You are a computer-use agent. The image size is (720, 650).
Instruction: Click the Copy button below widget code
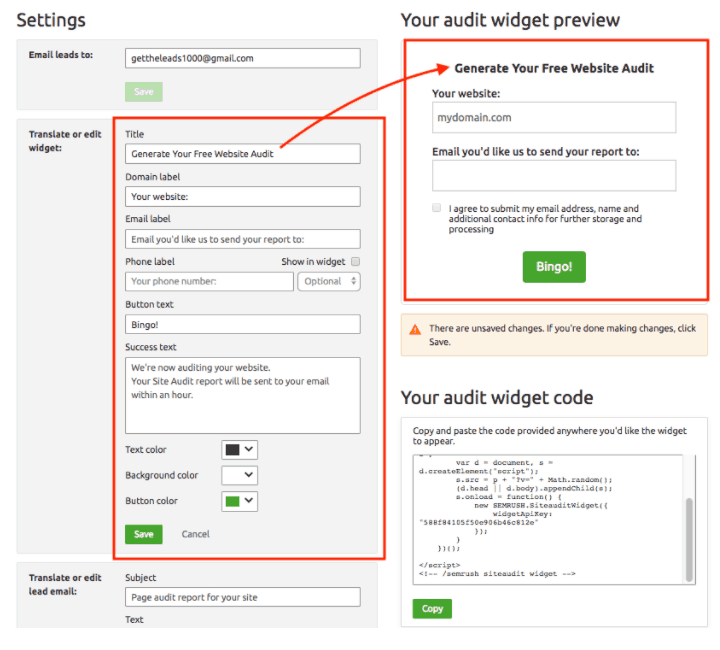tap(432, 608)
